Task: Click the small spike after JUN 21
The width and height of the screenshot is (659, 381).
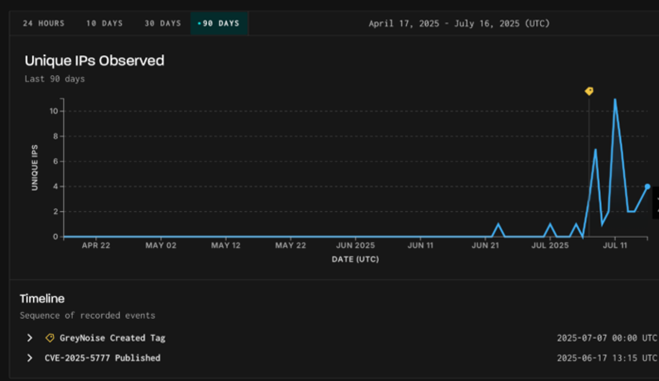Action: click(x=498, y=225)
